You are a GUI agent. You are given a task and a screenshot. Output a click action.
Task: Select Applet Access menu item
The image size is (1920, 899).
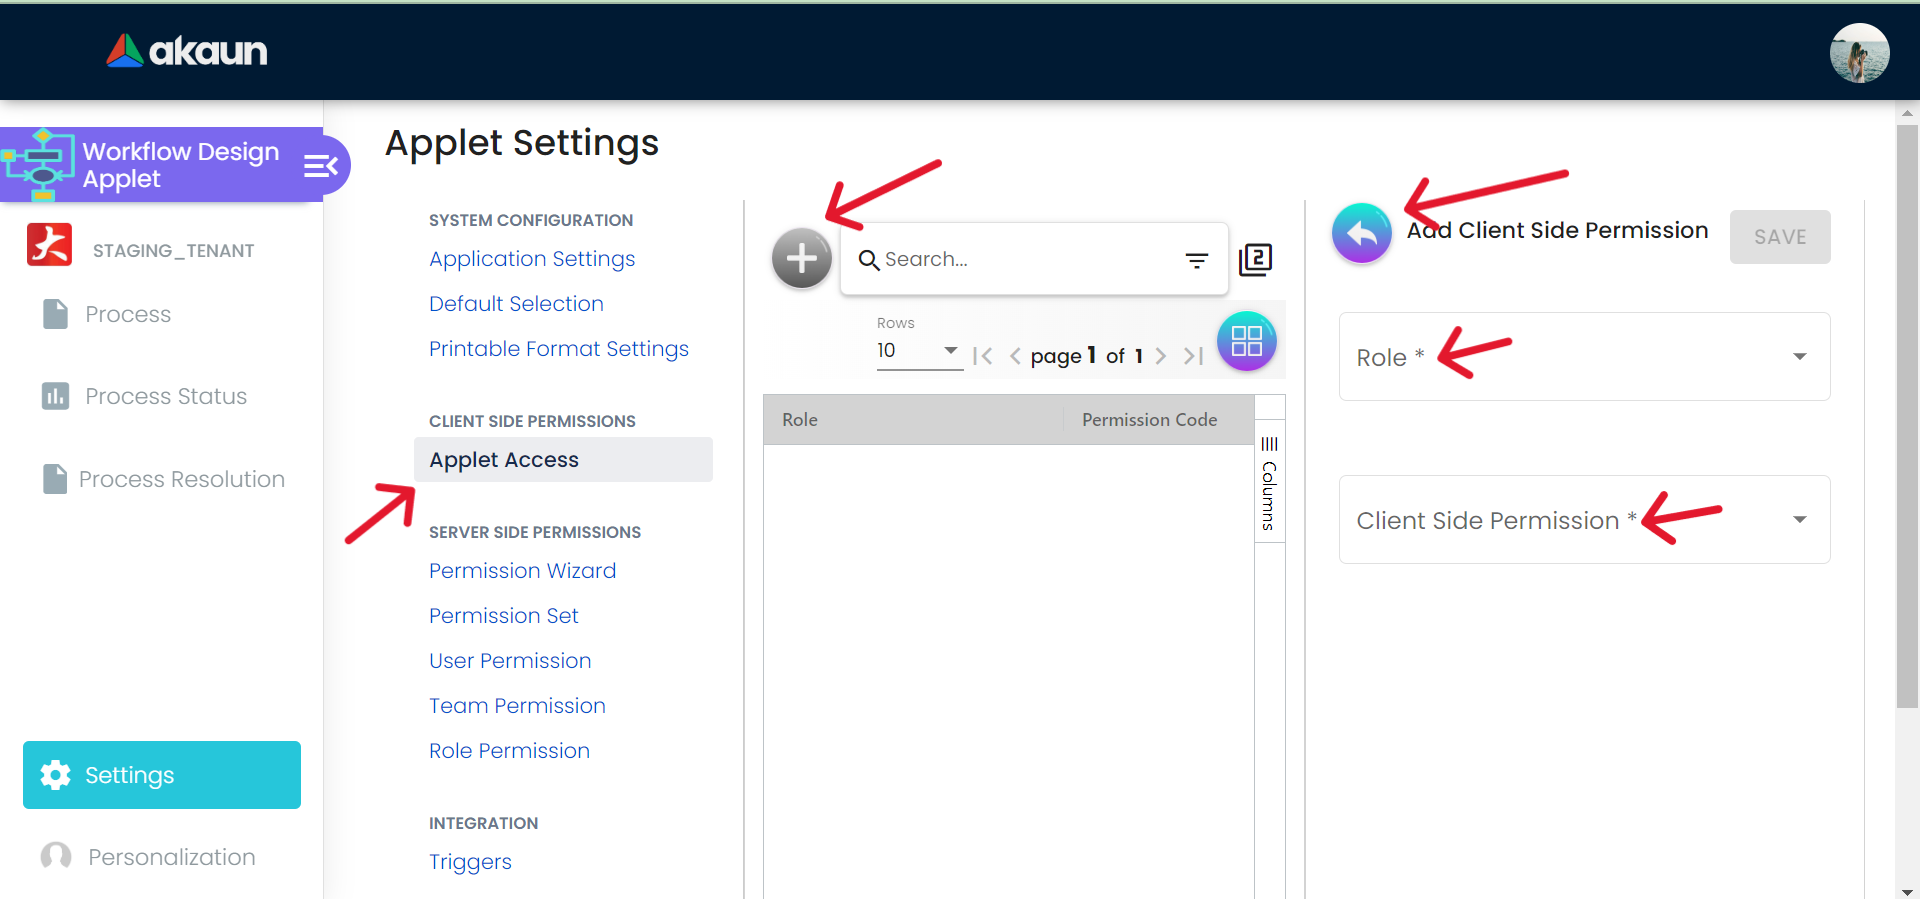tap(563, 460)
